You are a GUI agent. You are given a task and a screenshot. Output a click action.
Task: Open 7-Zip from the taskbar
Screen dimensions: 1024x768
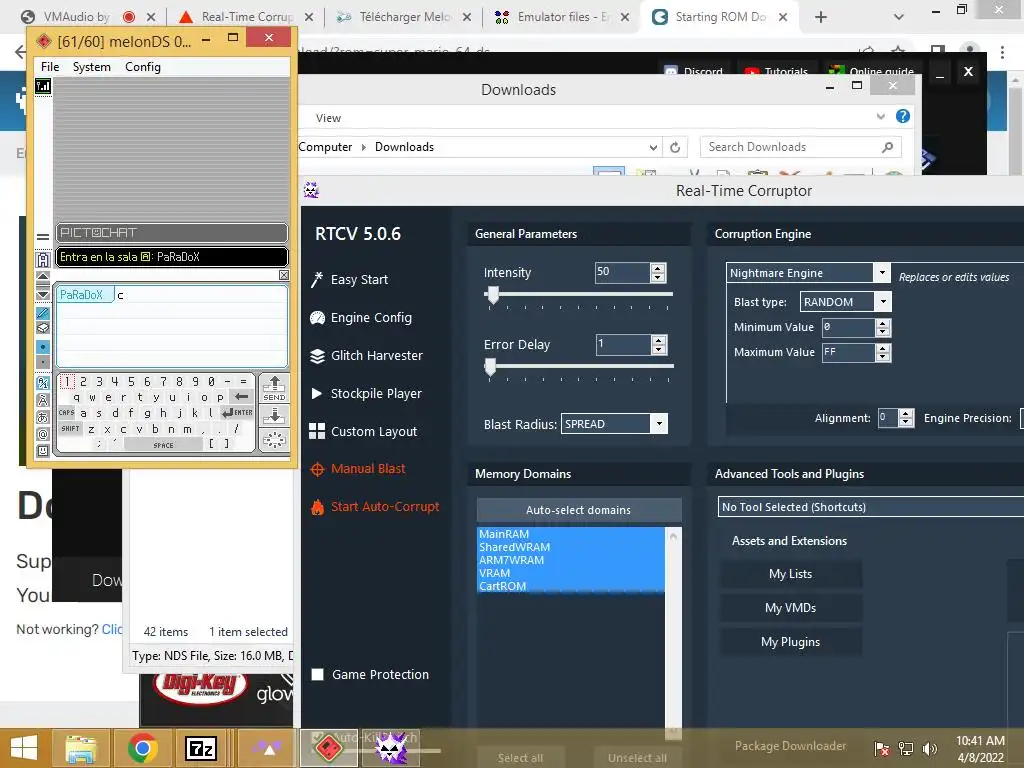point(200,748)
